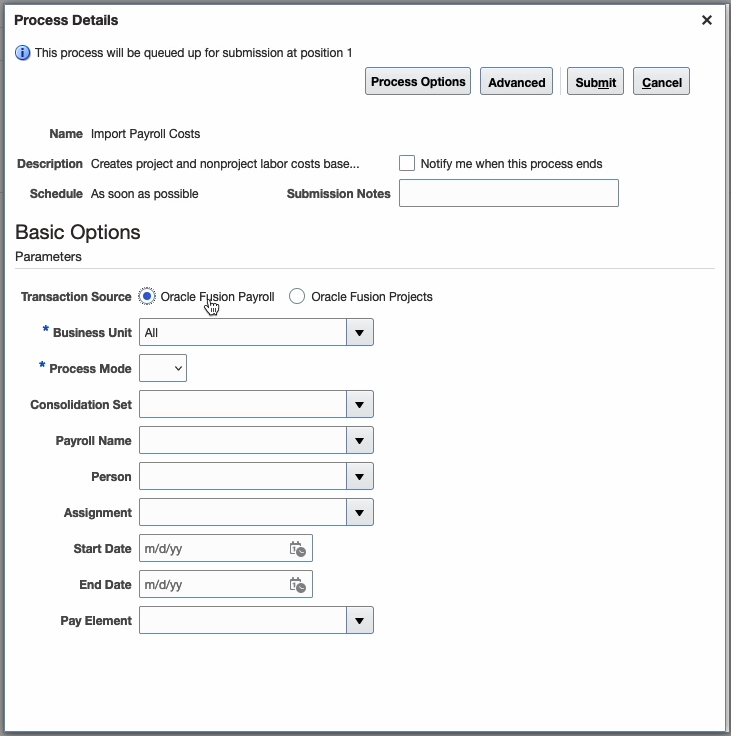Open the End Date calendar picker icon
The height and width of the screenshot is (736, 731).
point(298,585)
